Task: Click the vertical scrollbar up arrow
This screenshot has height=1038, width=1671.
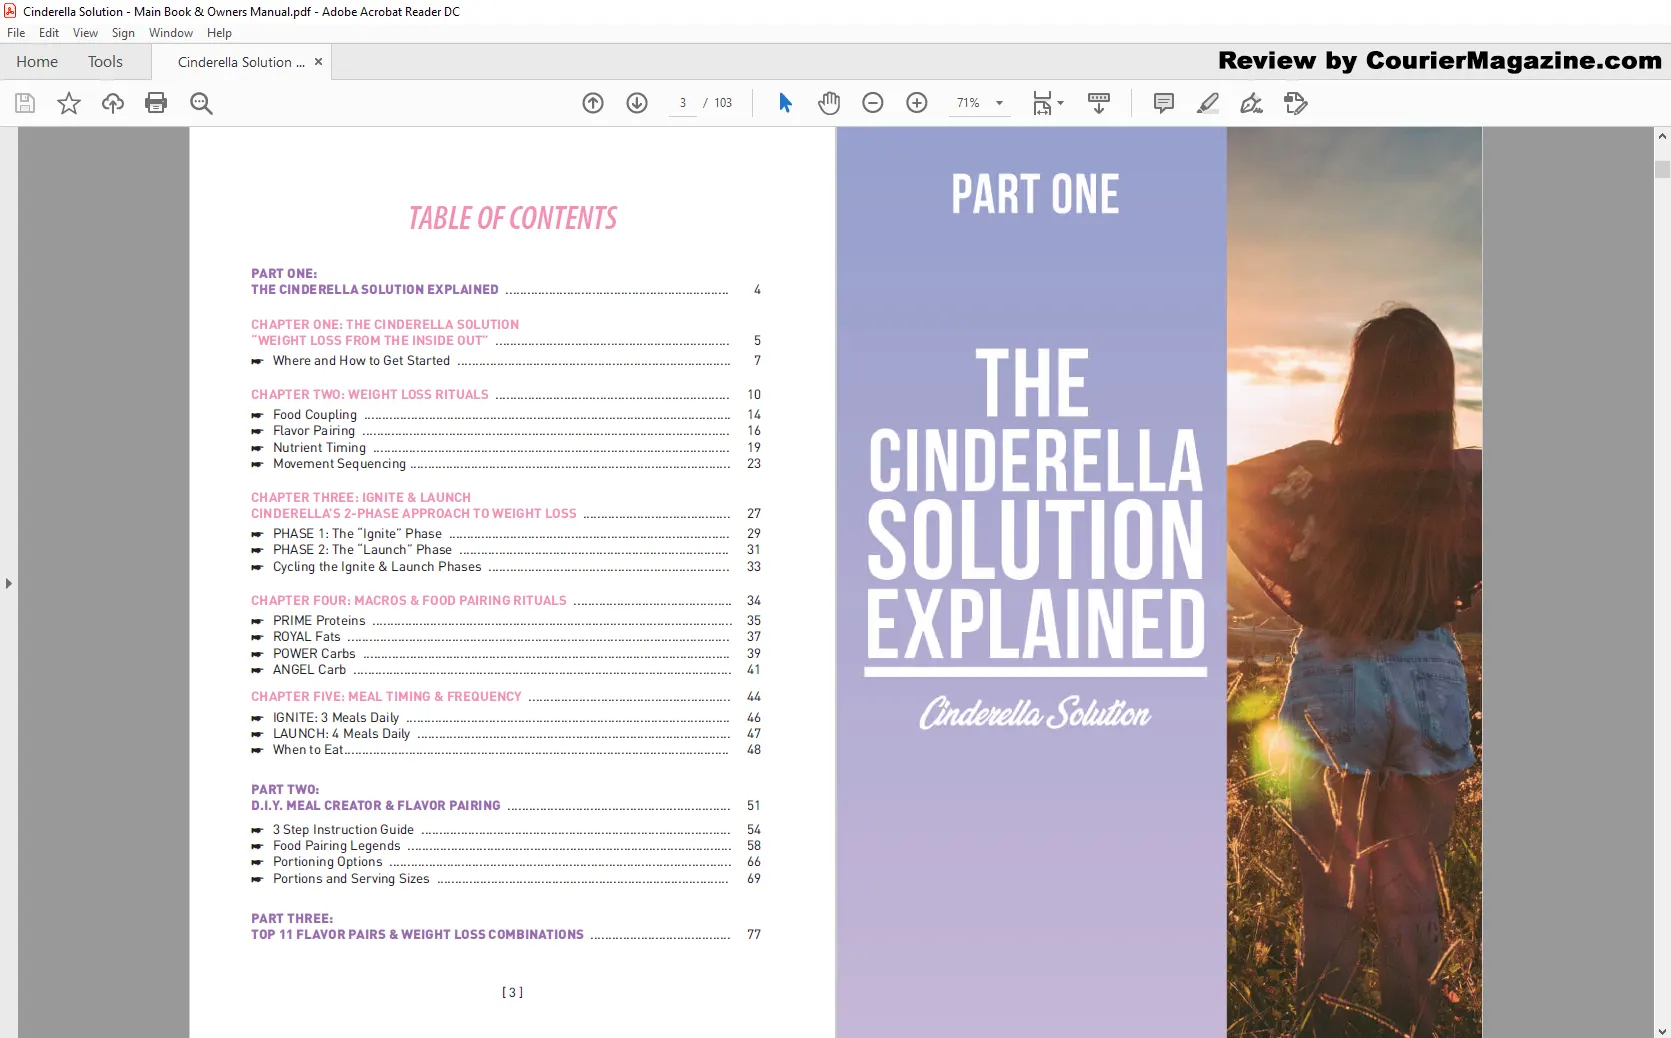Action: 1662,136
